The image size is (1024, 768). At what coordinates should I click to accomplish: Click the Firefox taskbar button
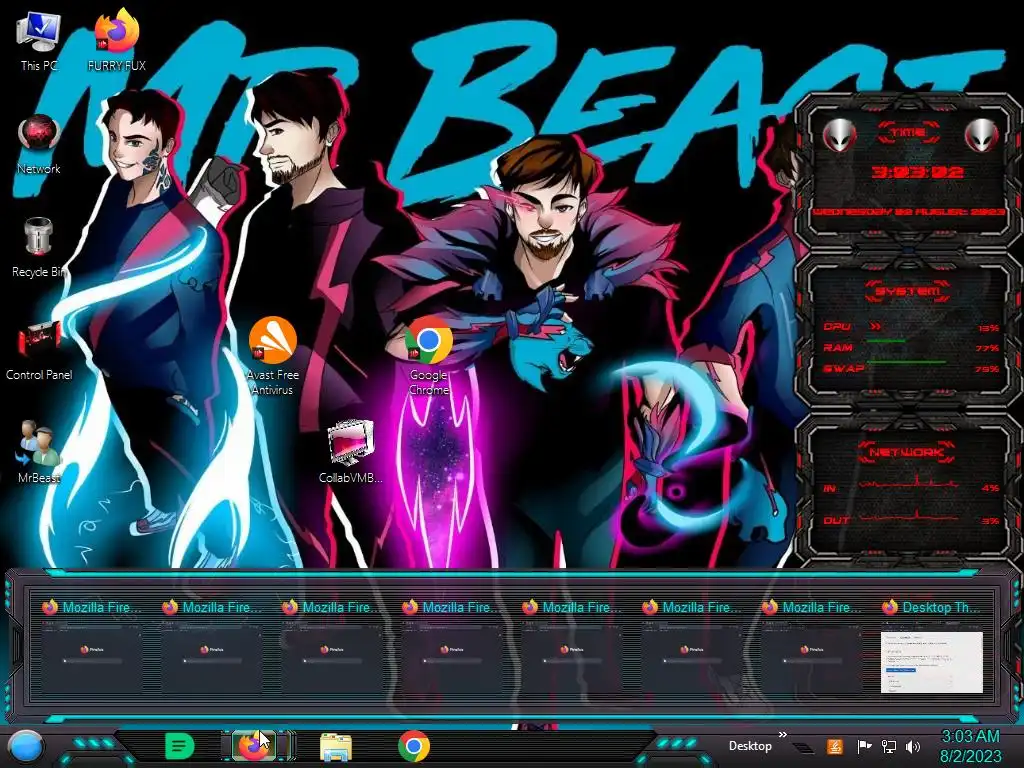256,746
